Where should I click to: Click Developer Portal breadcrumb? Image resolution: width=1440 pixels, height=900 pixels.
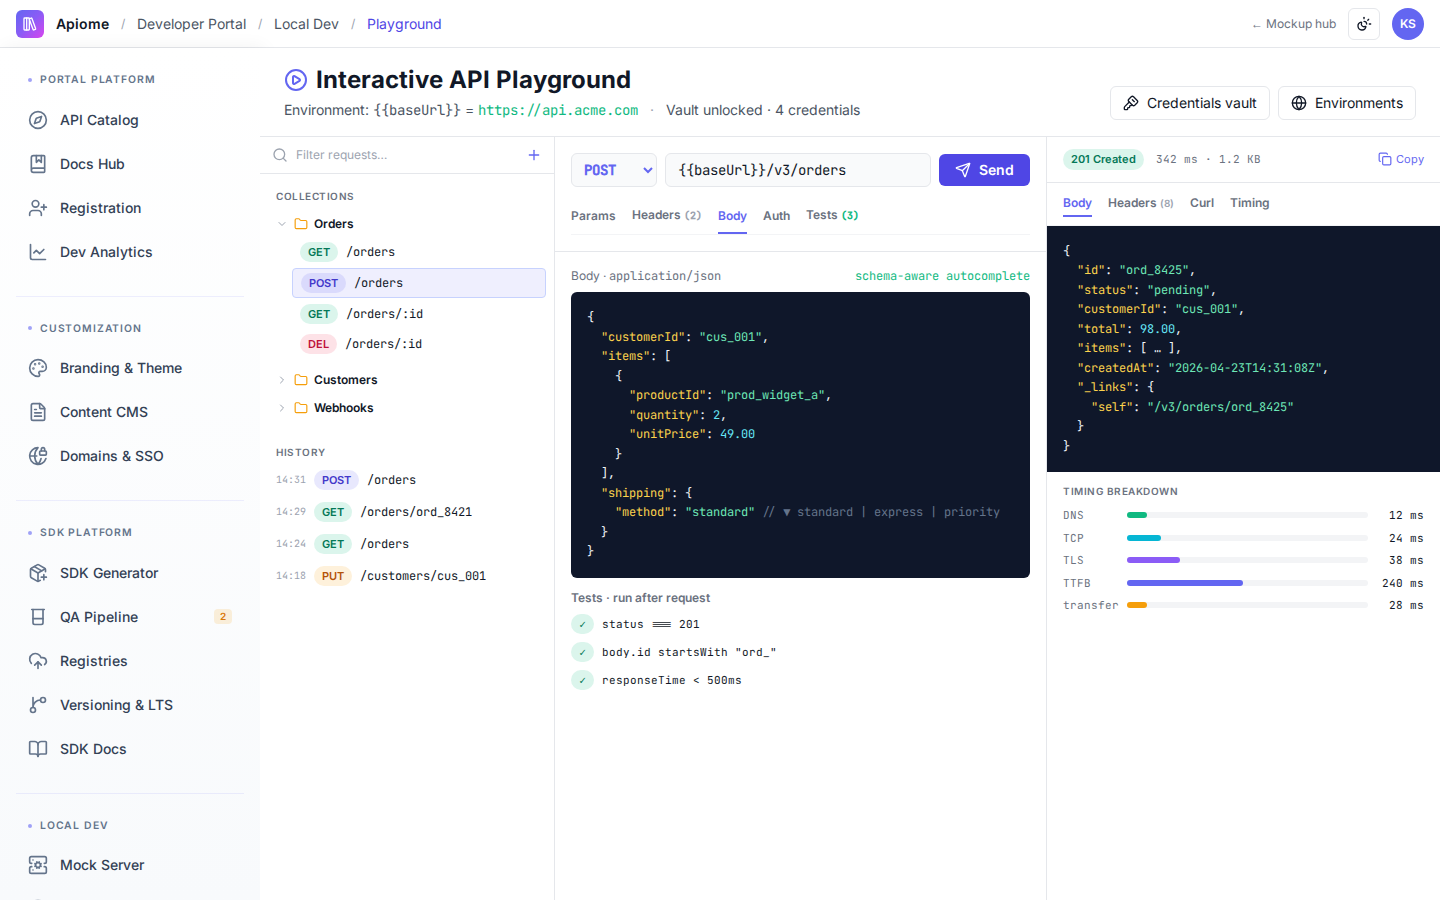tap(191, 24)
